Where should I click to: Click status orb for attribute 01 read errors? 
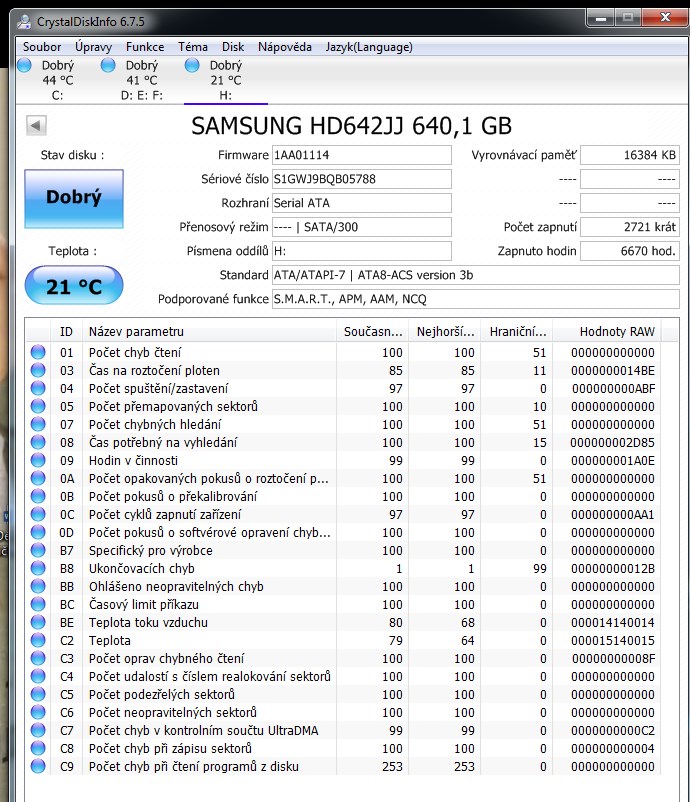[x=38, y=352]
